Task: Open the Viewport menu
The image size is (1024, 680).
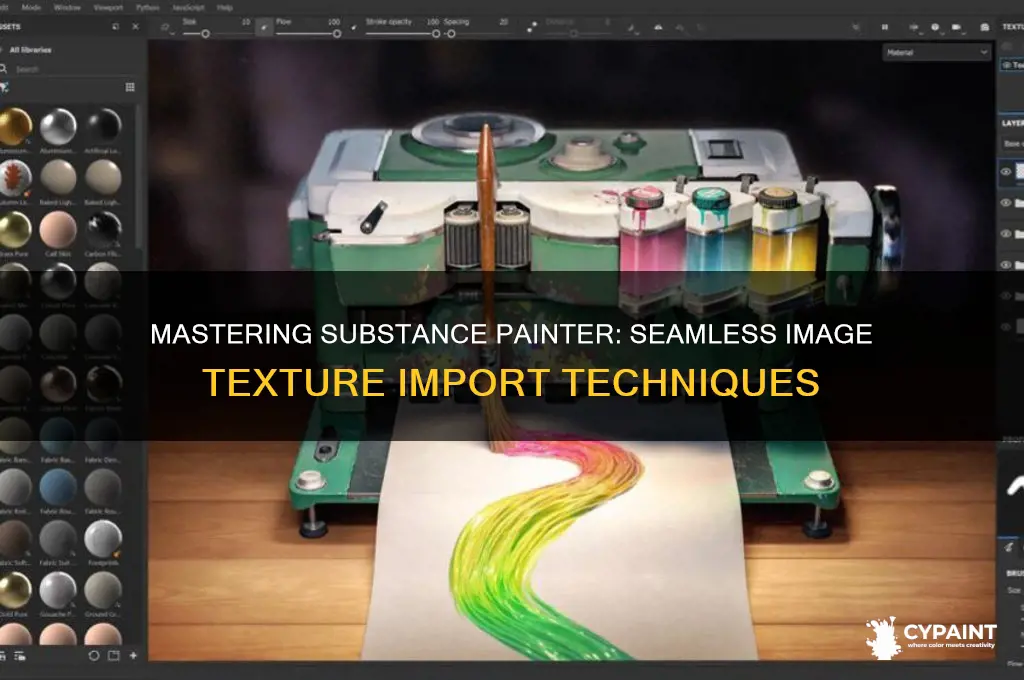Action: pyautogui.click(x=108, y=7)
